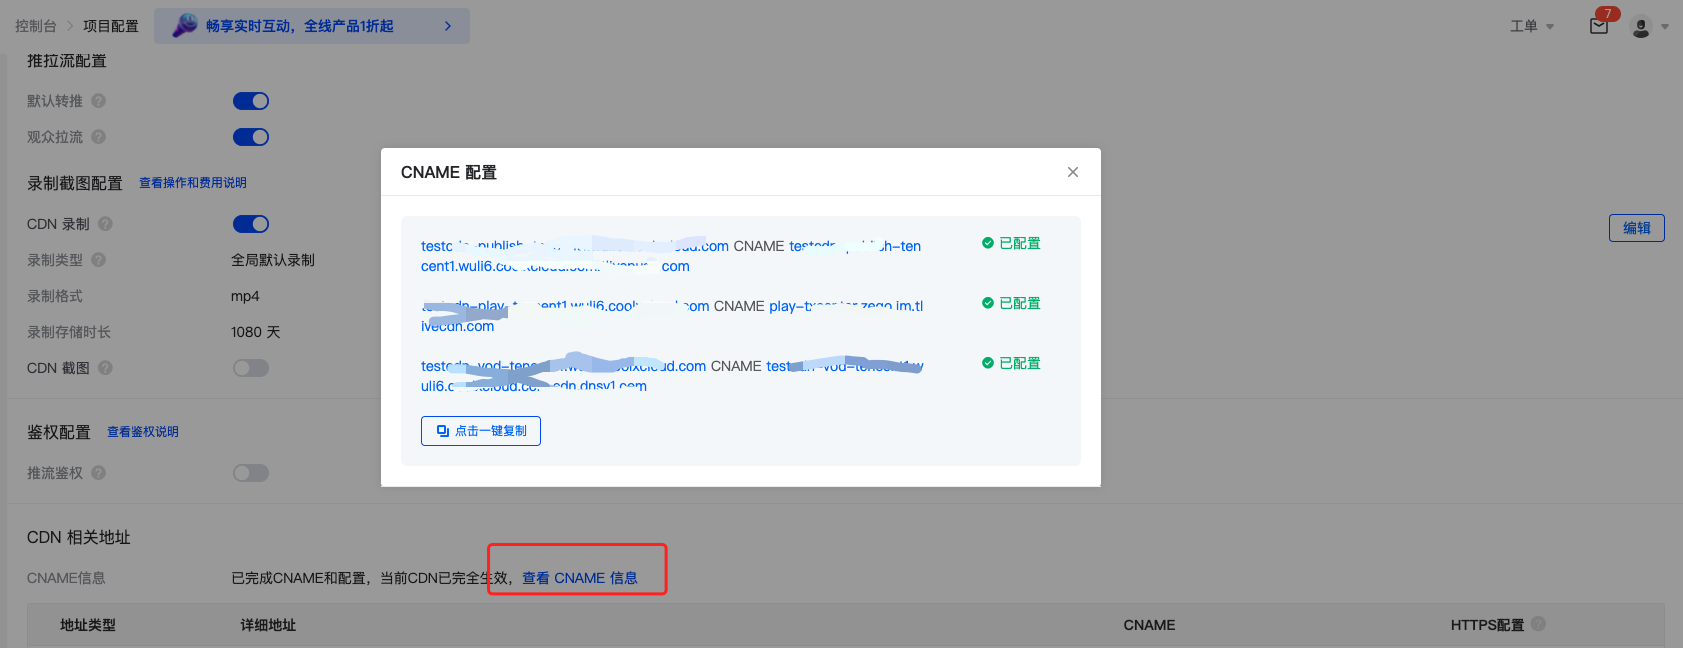Toggle the 观众拉流 switch

251,137
